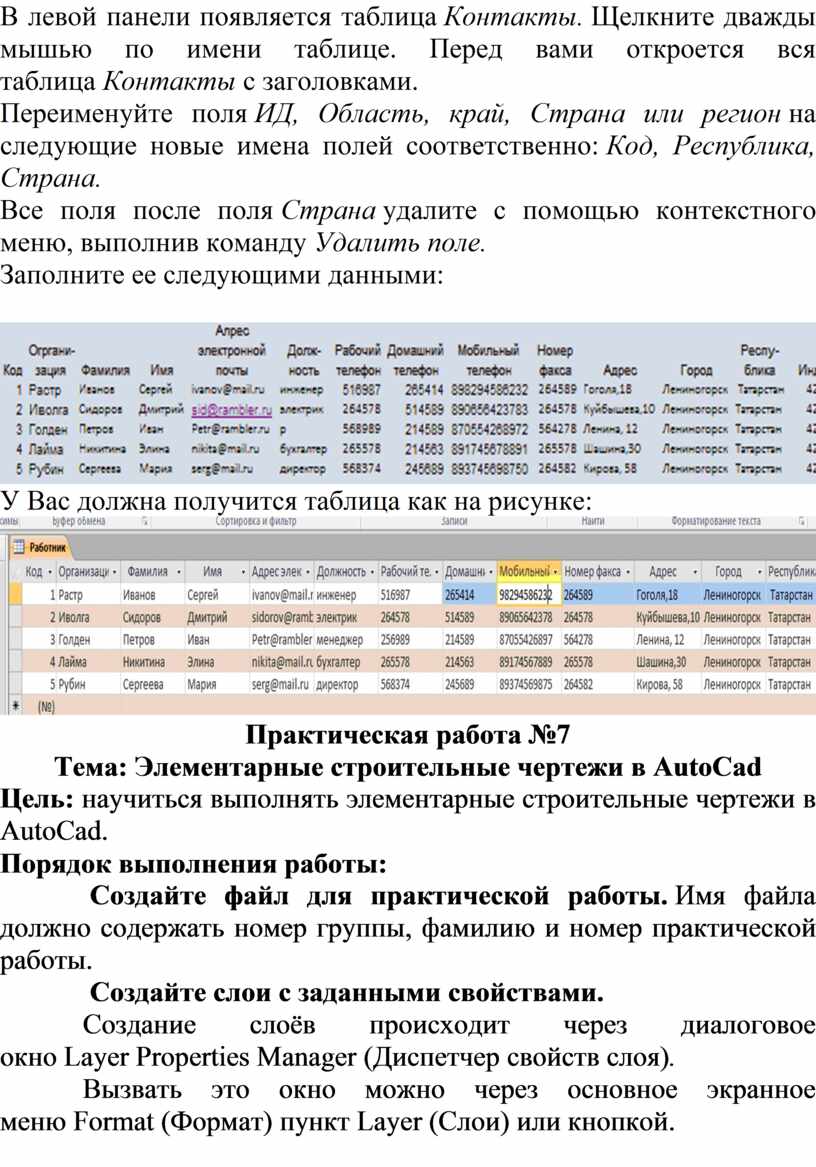Click the Куйбышева,10 address cell in Работник table
The height and width of the screenshot is (1167, 816).
point(668,617)
